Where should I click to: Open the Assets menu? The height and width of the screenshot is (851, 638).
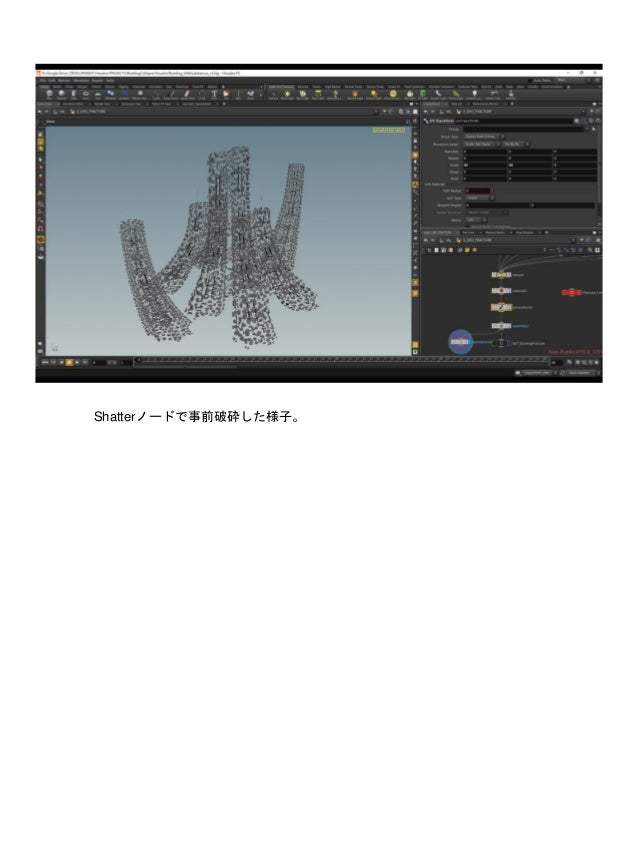[x=97, y=80]
